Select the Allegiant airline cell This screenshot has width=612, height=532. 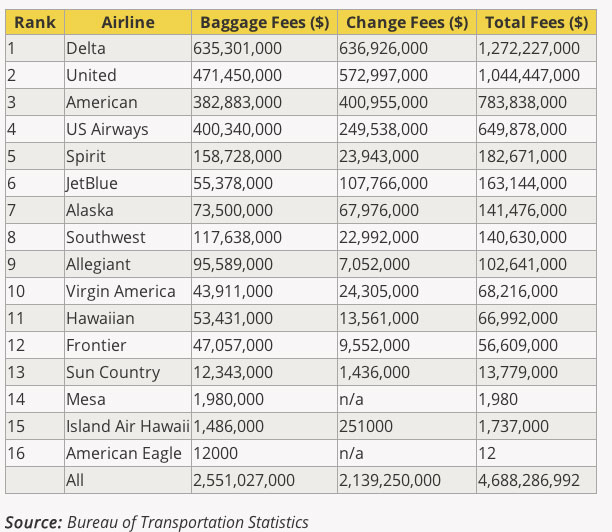(98, 264)
